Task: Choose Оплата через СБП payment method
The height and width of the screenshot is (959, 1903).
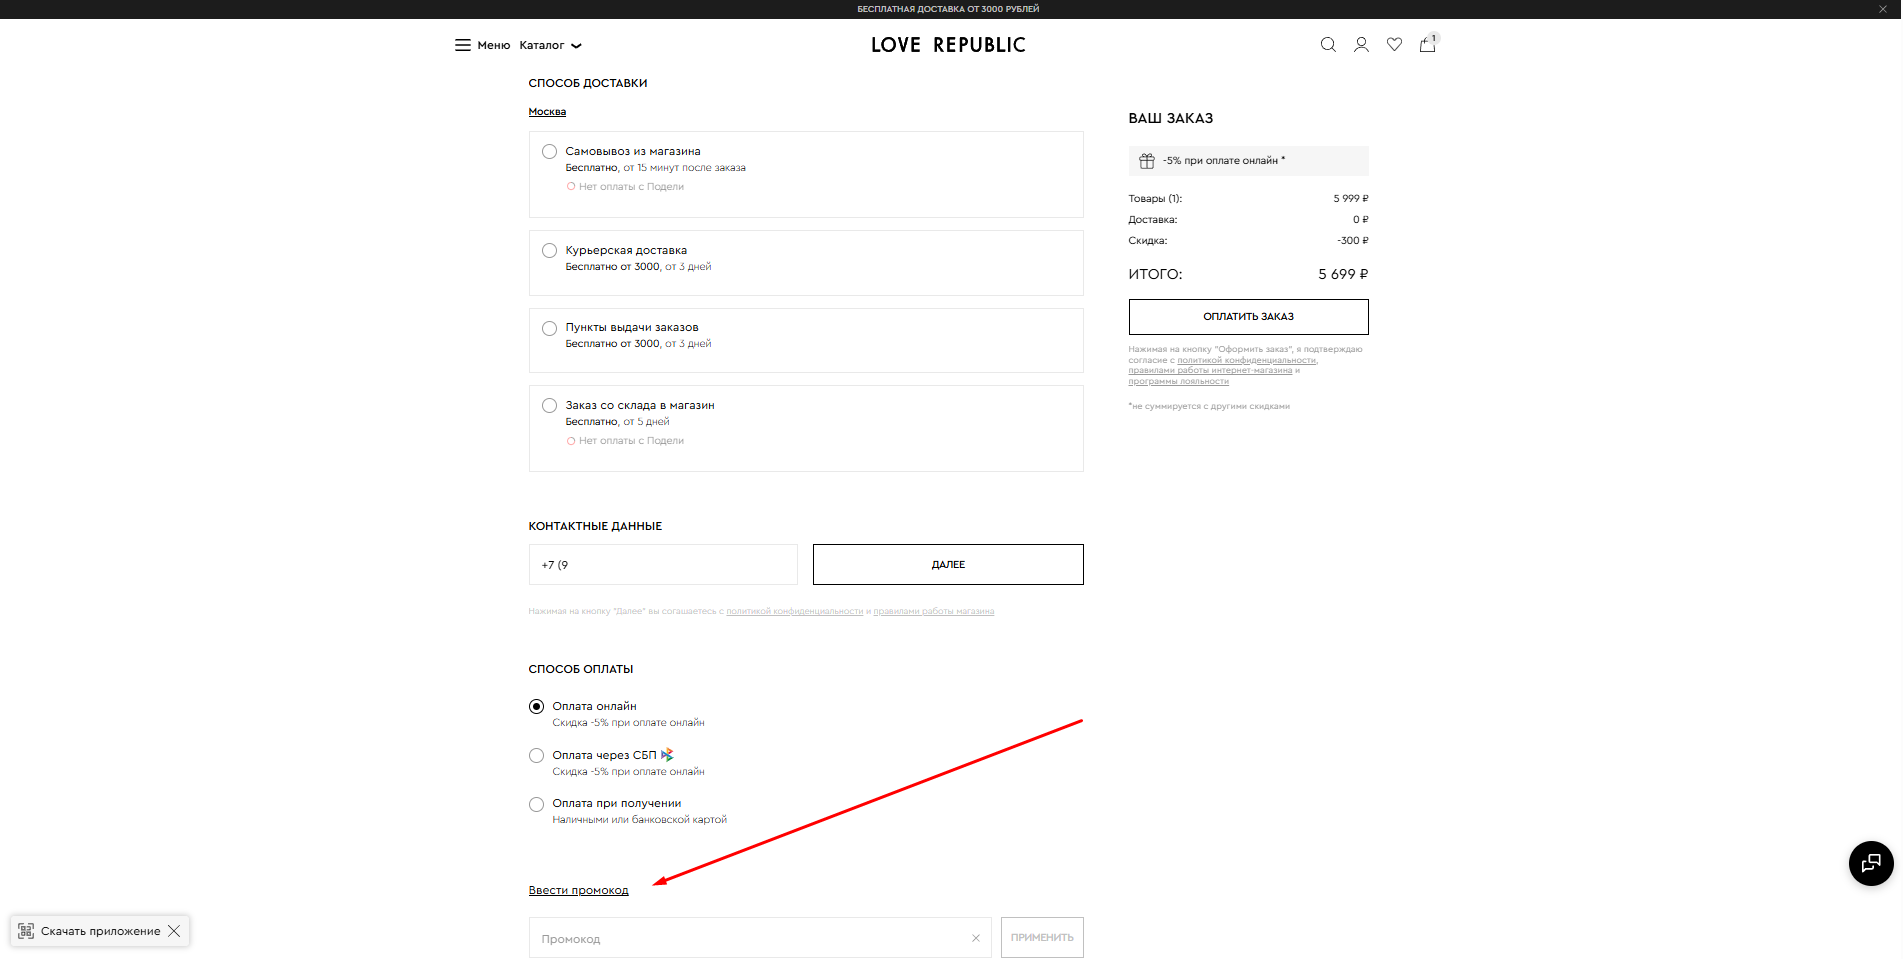Action: (537, 756)
